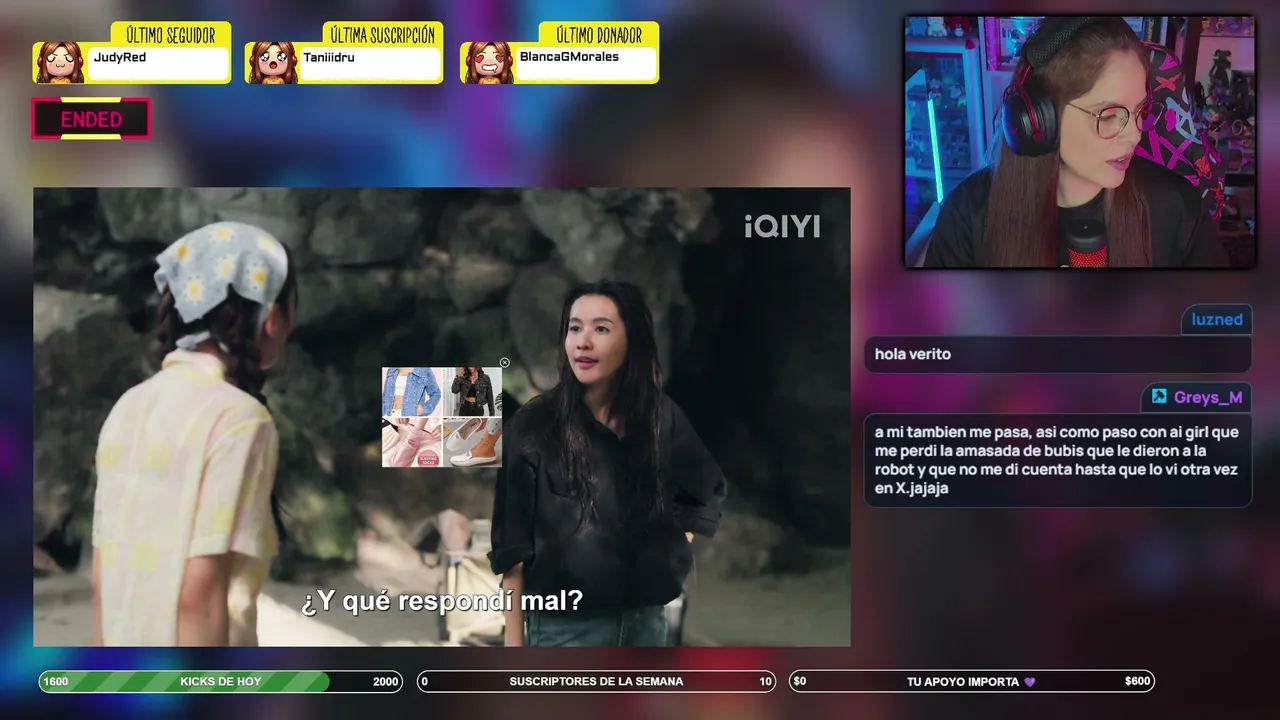Select the subscriber name Taniiidru

pyautogui.click(x=329, y=58)
